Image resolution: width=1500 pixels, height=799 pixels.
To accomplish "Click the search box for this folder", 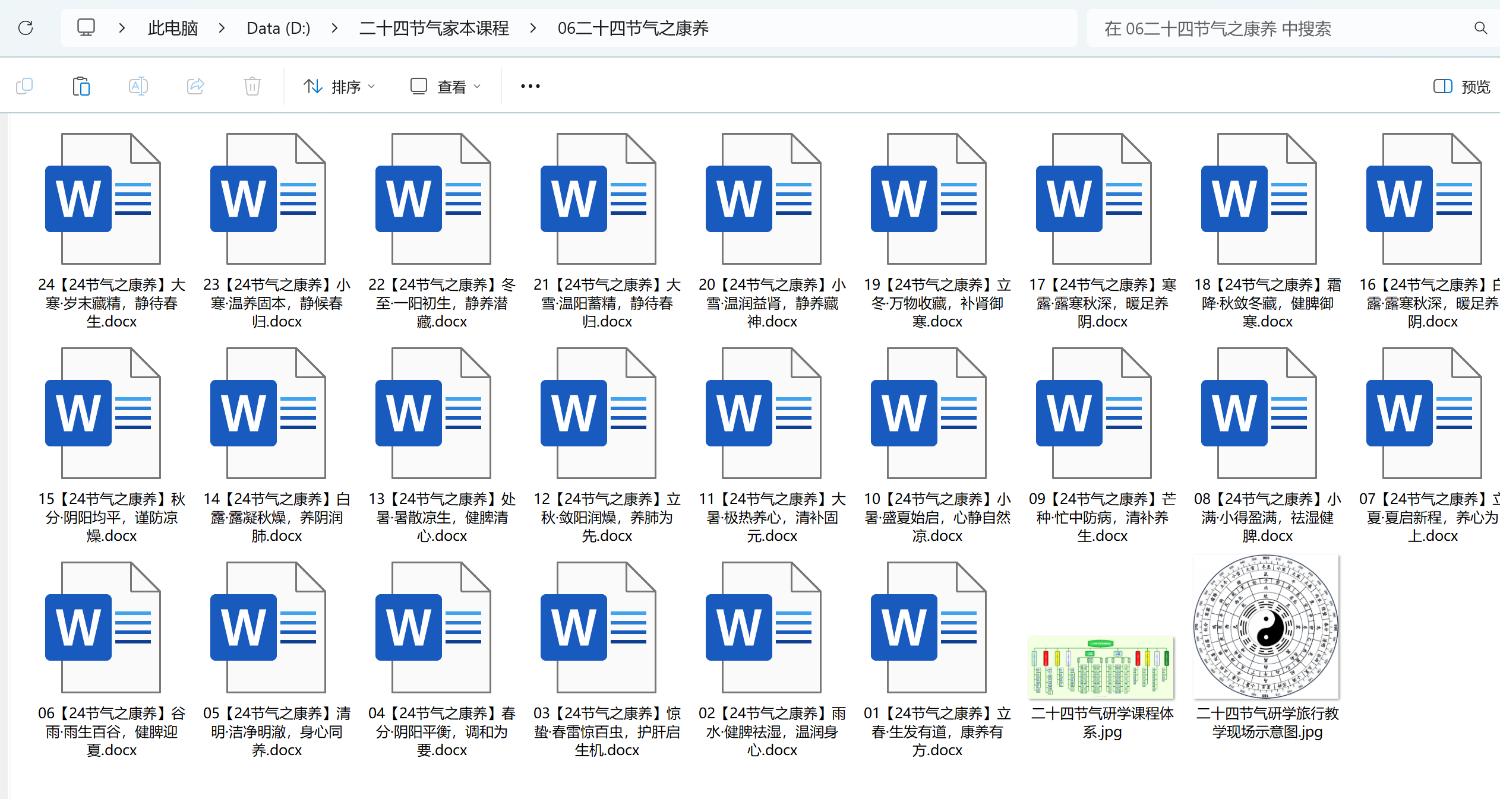I will [1280, 28].
